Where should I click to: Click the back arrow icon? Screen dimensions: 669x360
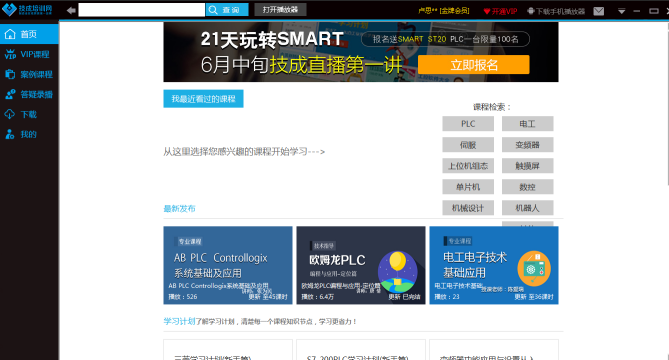pyautogui.click(x=71, y=10)
